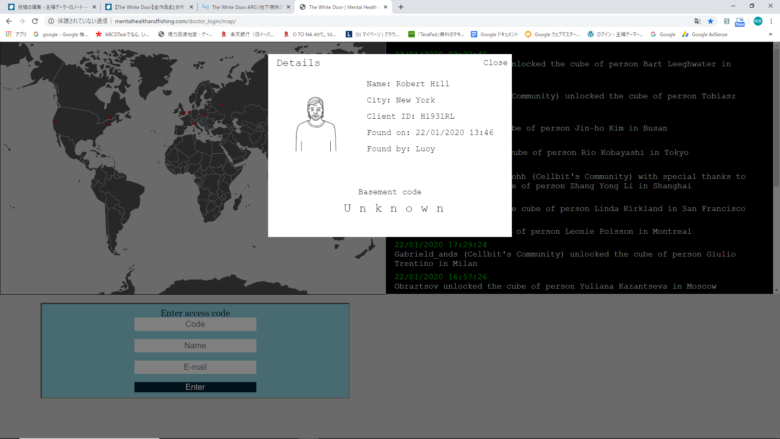The height and width of the screenshot is (439, 780).
Task: Open the plain Google bookmark
Action: [x=663, y=34]
